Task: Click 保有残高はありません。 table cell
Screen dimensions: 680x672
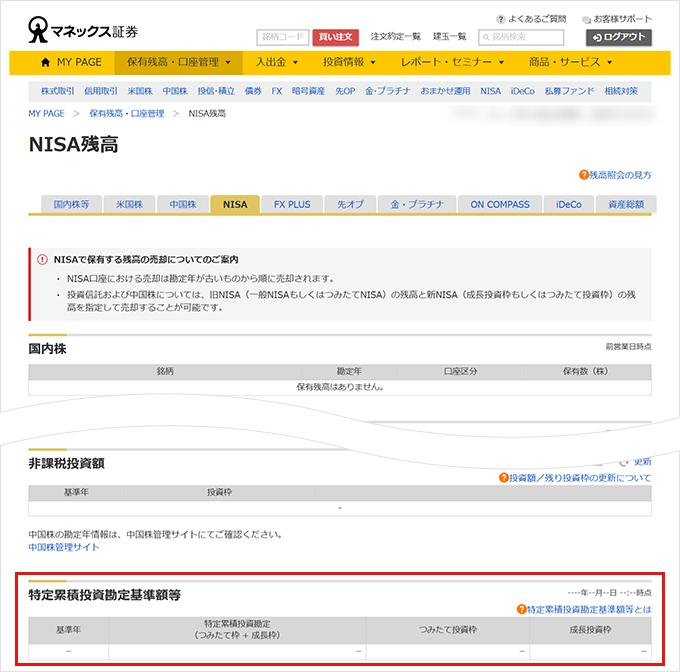Action: [x=340, y=387]
